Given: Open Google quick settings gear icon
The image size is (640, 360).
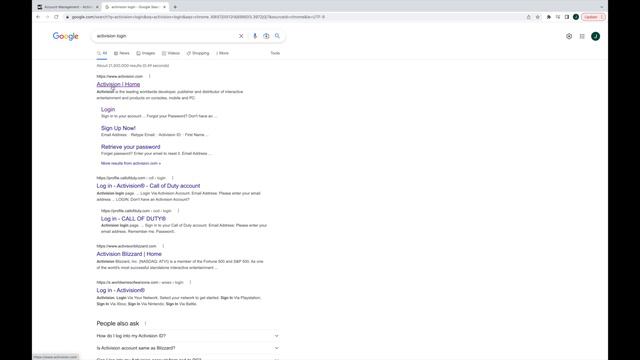Looking at the screenshot, I should pos(569,36).
